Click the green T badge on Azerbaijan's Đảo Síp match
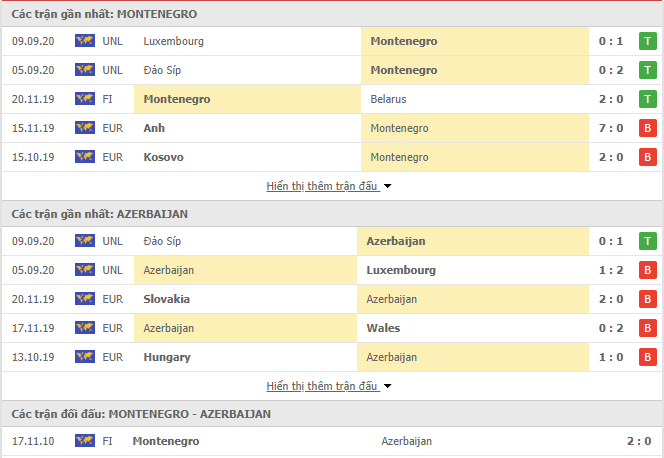The height and width of the screenshot is (458, 664). [647, 241]
